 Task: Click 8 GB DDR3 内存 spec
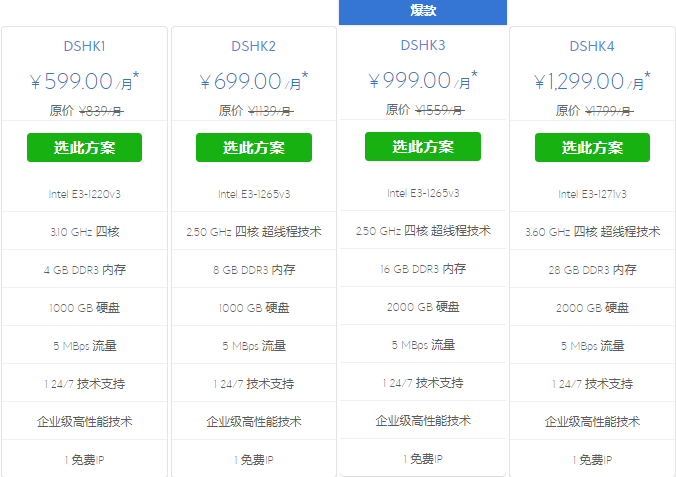254,270
